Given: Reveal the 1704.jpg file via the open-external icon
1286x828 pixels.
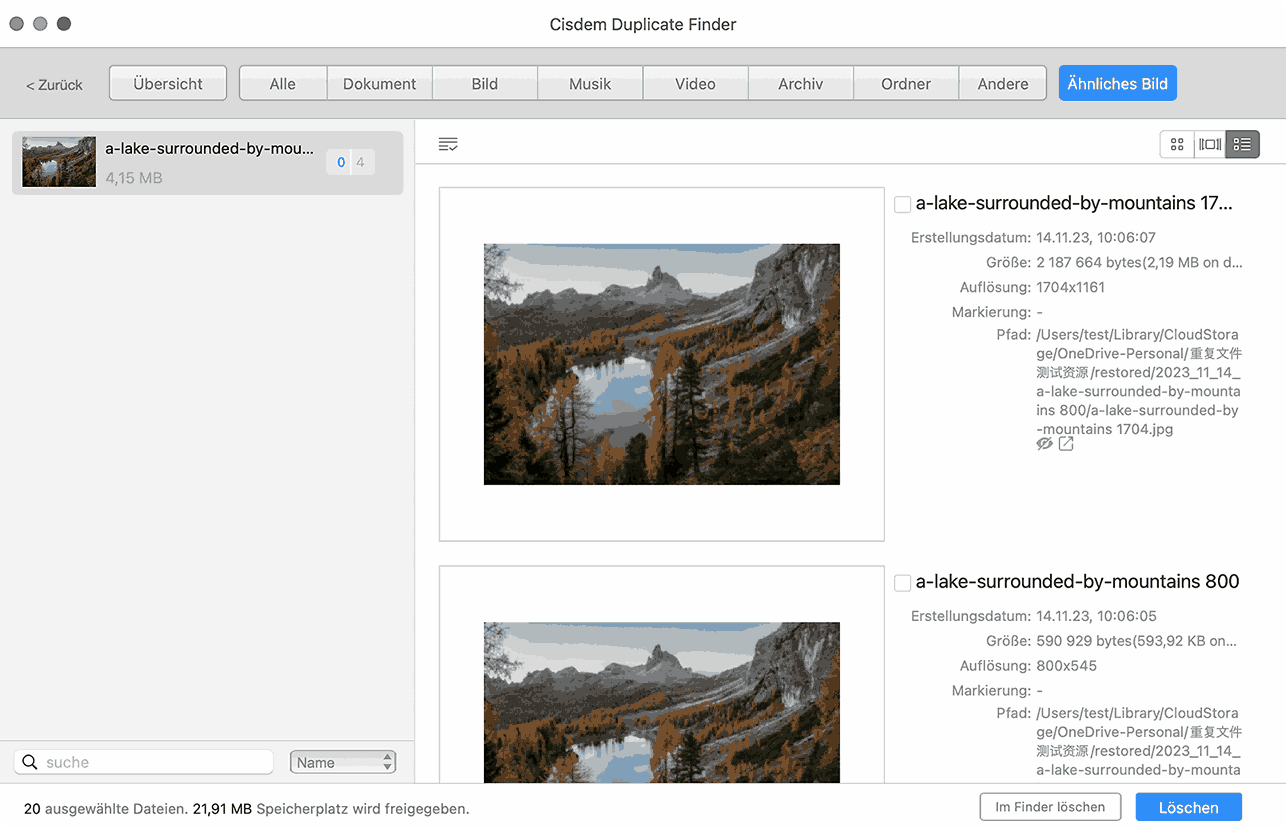Looking at the screenshot, I should point(1066,444).
